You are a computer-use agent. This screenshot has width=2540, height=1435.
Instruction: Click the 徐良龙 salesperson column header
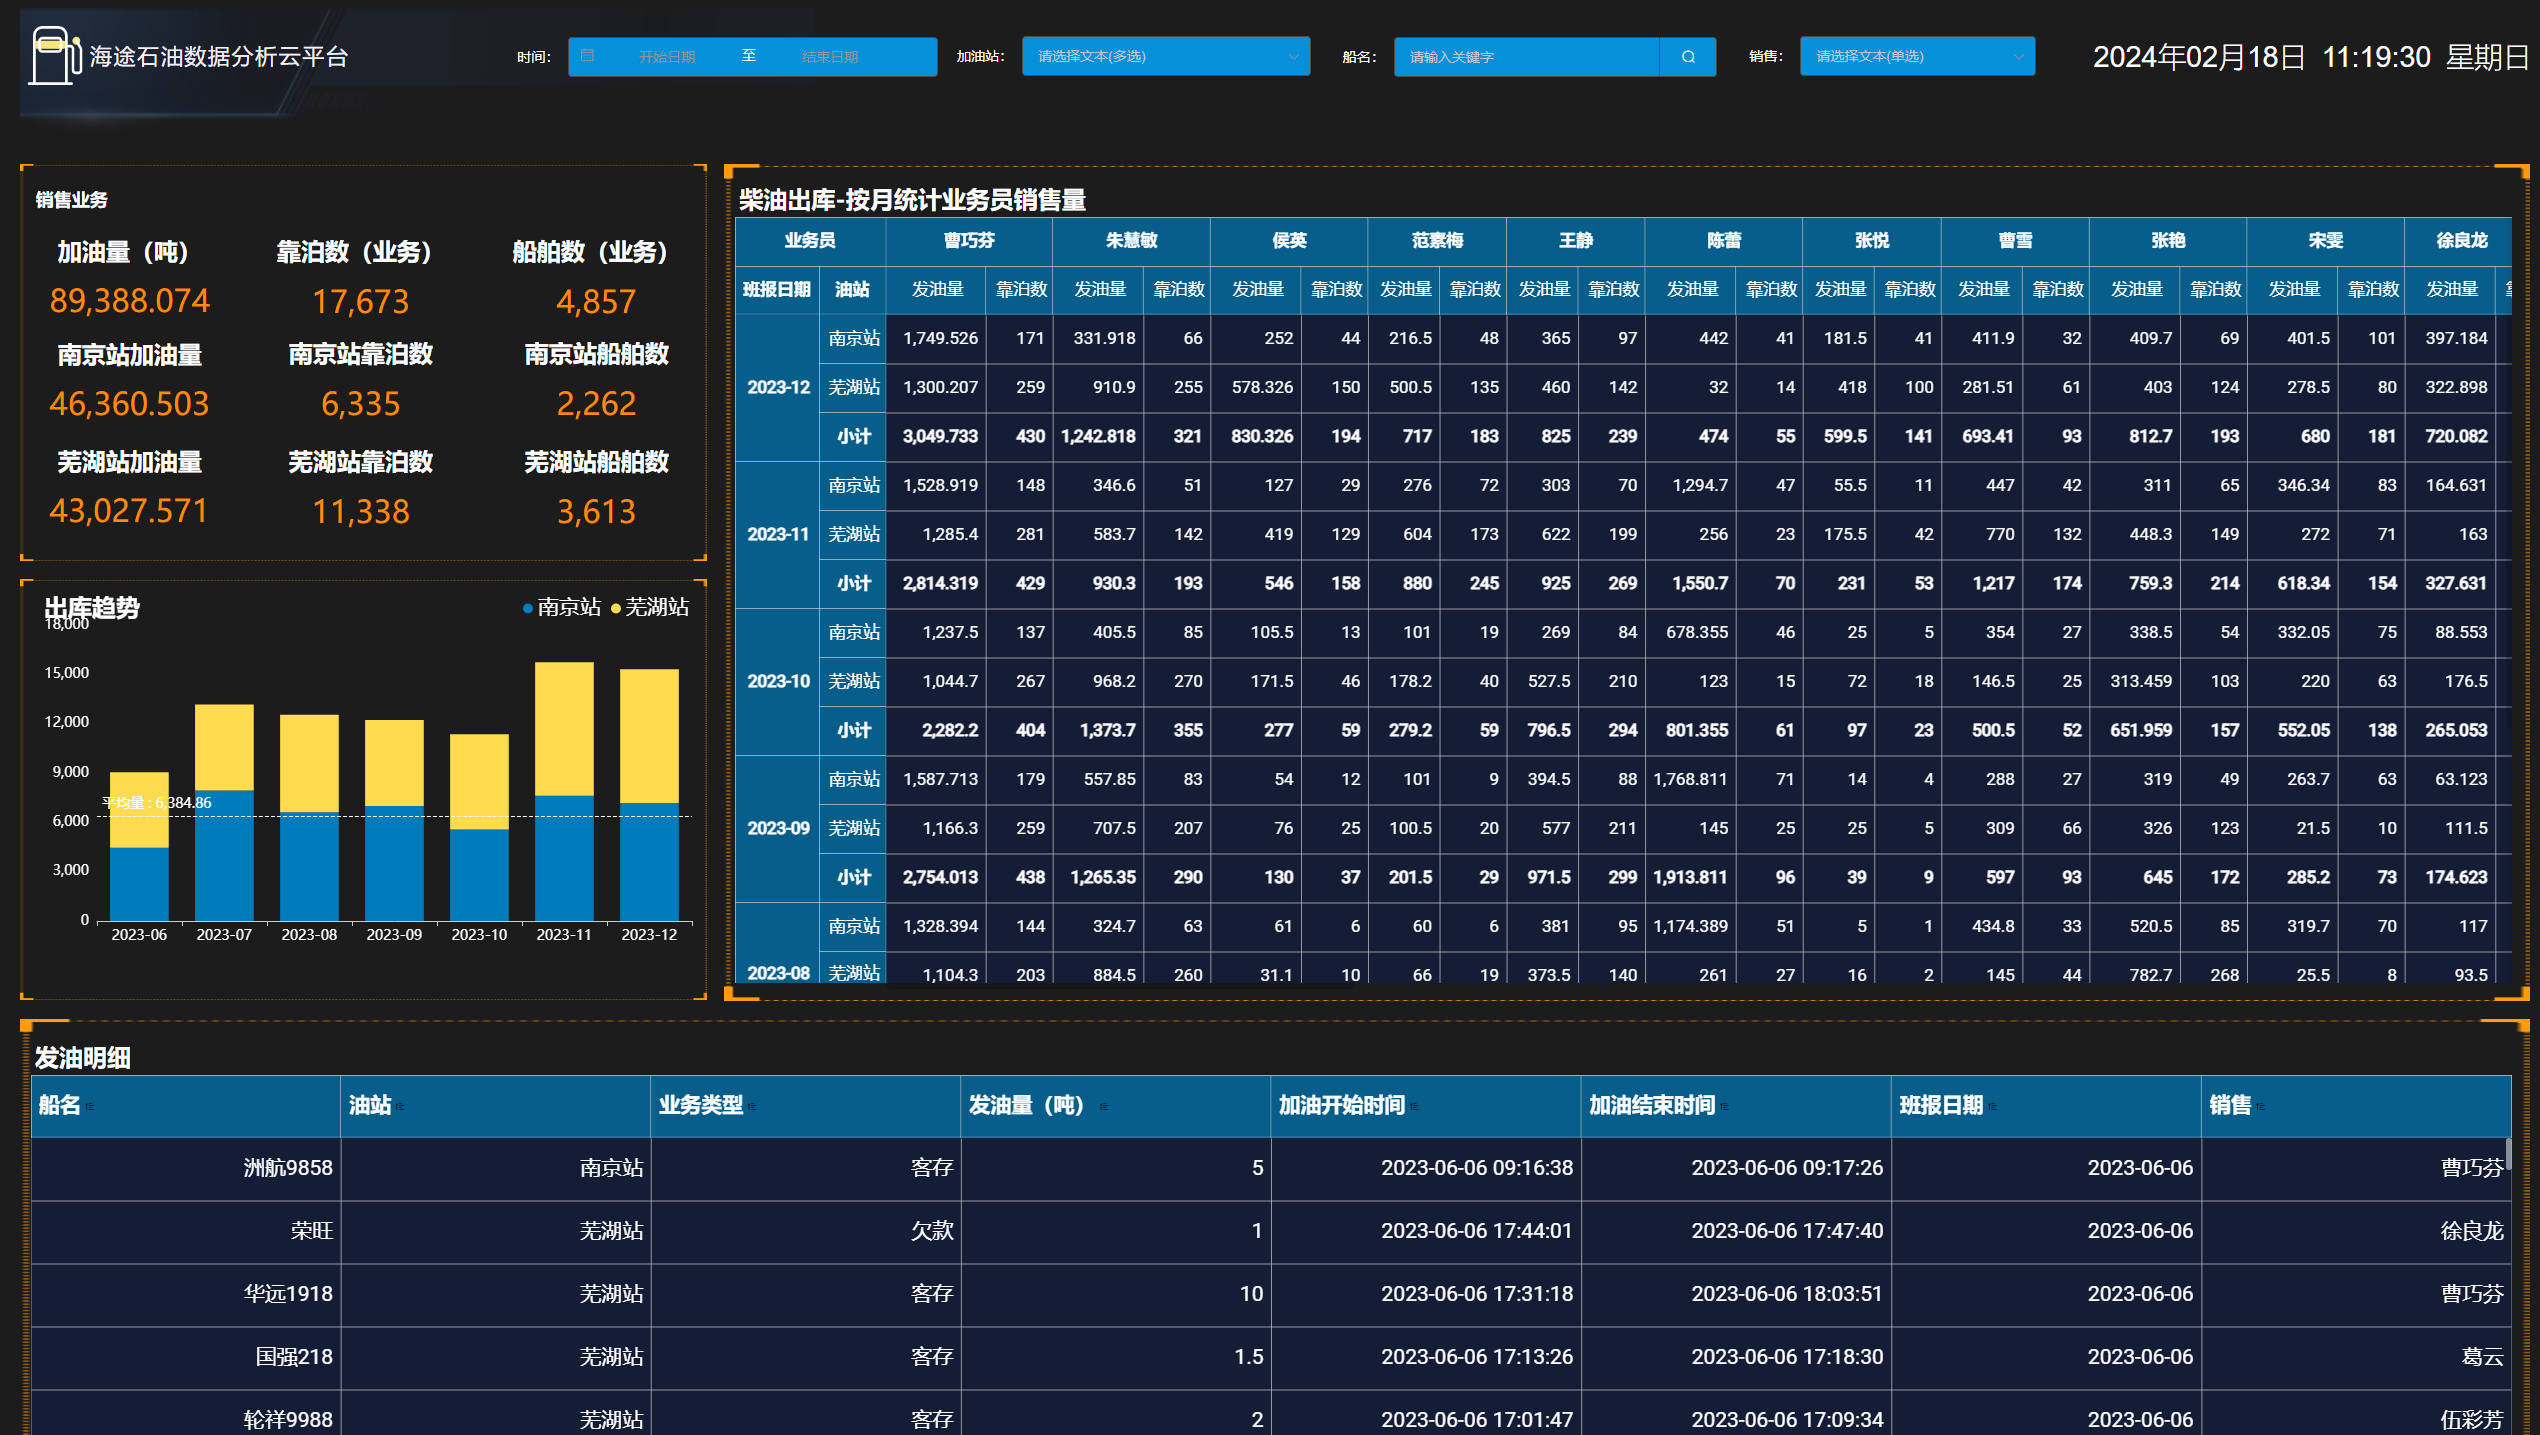(2461, 241)
